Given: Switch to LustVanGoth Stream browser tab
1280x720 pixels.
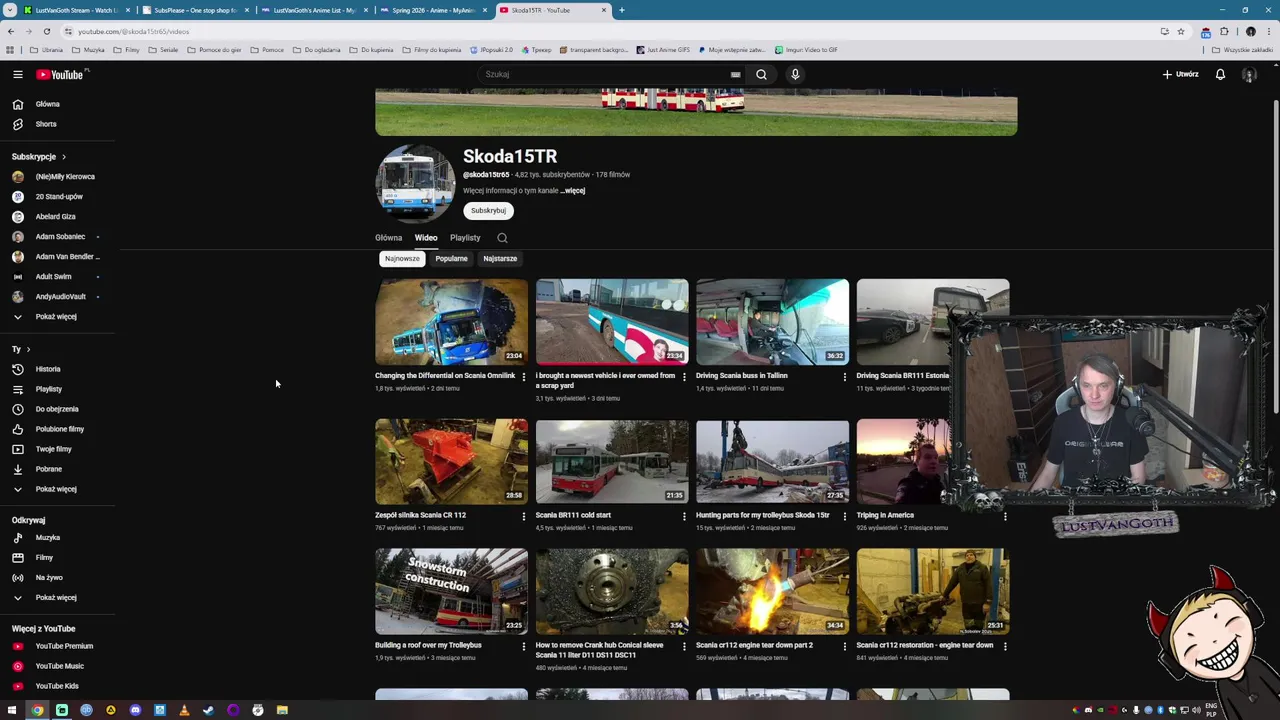Looking at the screenshot, I should pos(76,10).
